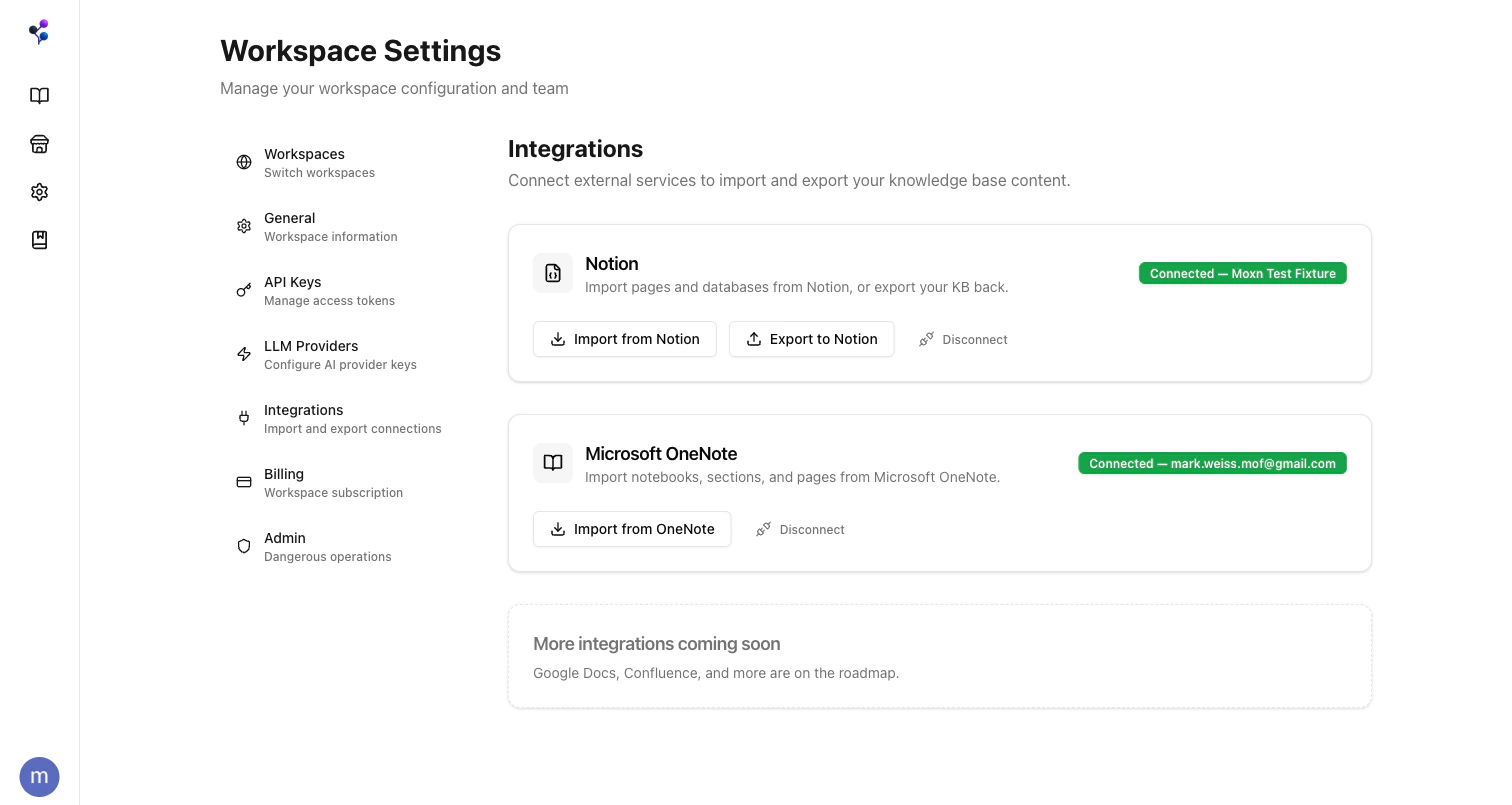The height and width of the screenshot is (805, 1512).
Task: Click "Configure AI provider keys" subtitle text
Action: [x=340, y=365]
